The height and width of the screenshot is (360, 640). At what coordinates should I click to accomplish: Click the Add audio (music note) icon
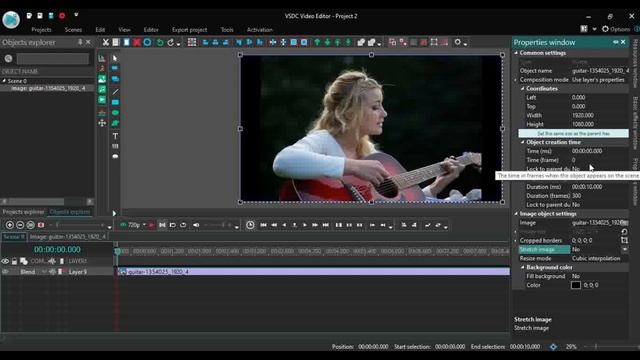tap(102, 89)
